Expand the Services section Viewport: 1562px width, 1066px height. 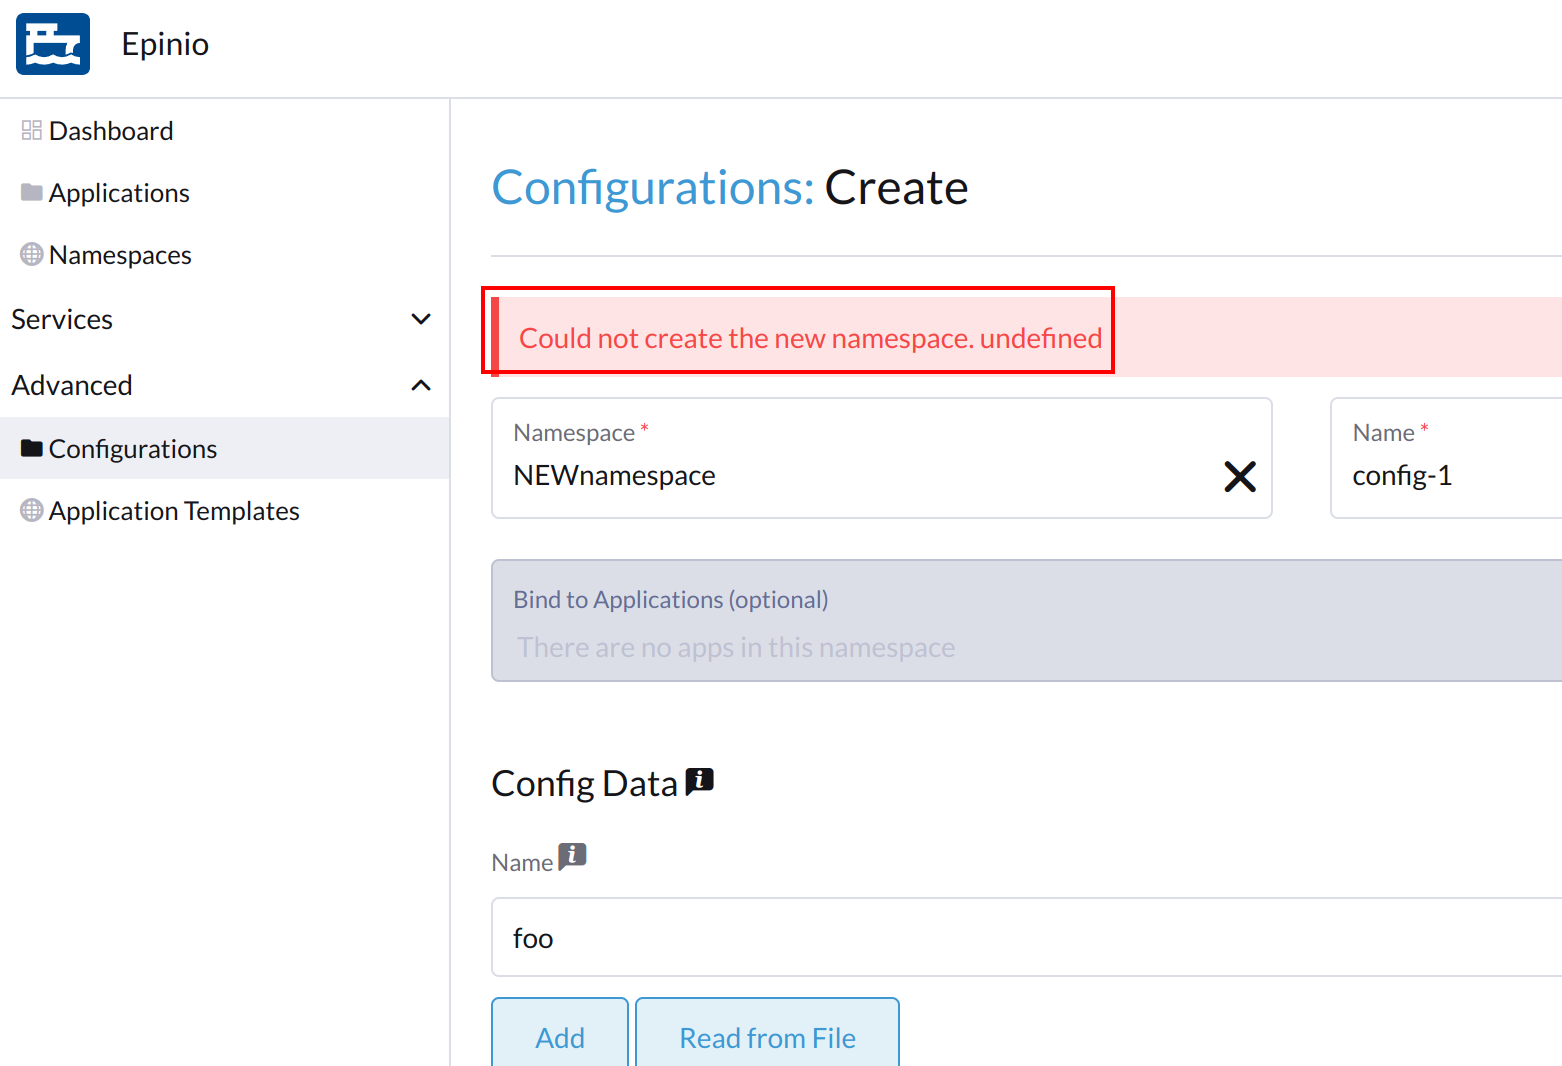click(x=421, y=318)
